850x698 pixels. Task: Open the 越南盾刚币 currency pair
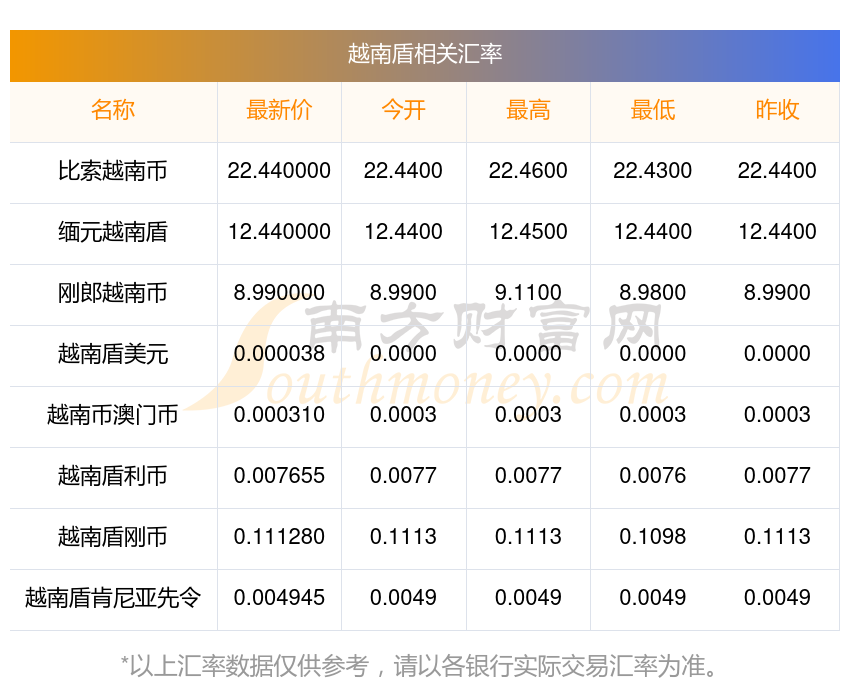point(113,537)
